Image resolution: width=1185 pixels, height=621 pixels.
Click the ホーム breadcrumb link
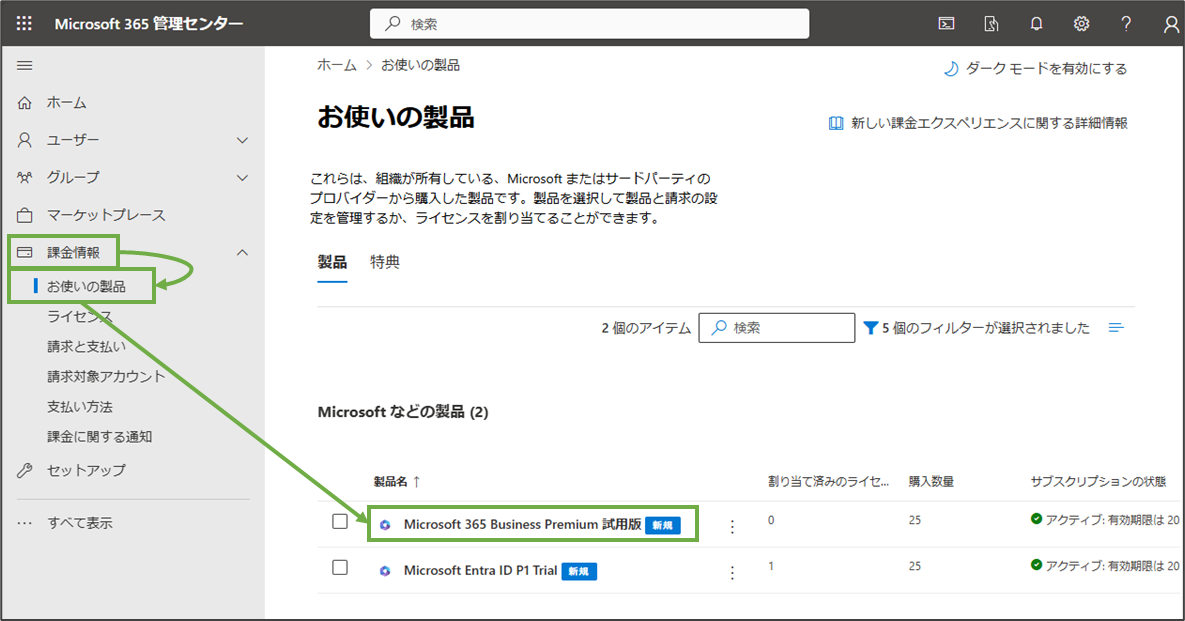(x=336, y=66)
